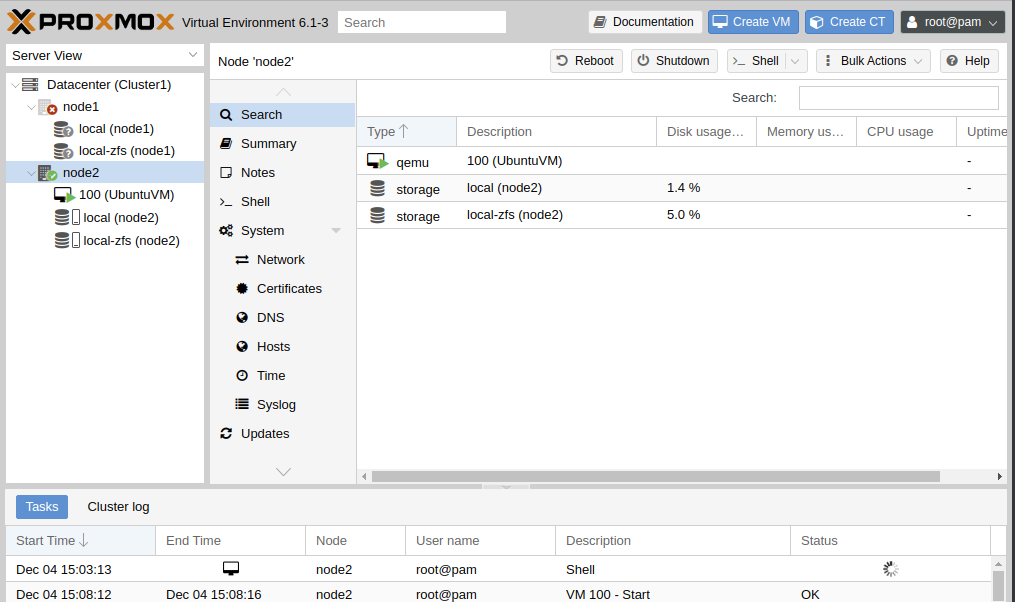Open Documentation
Screen dimensions: 1015x602
click(x=645, y=22)
